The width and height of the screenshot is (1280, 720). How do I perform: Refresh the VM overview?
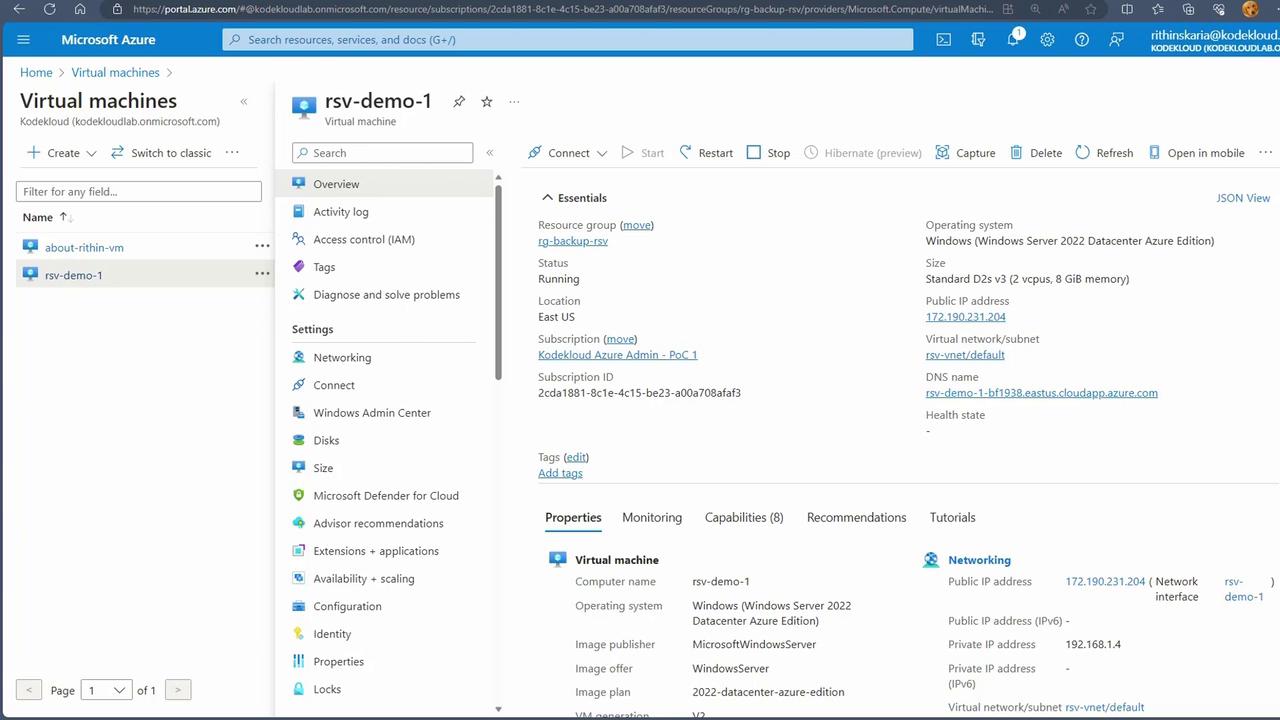1104,153
